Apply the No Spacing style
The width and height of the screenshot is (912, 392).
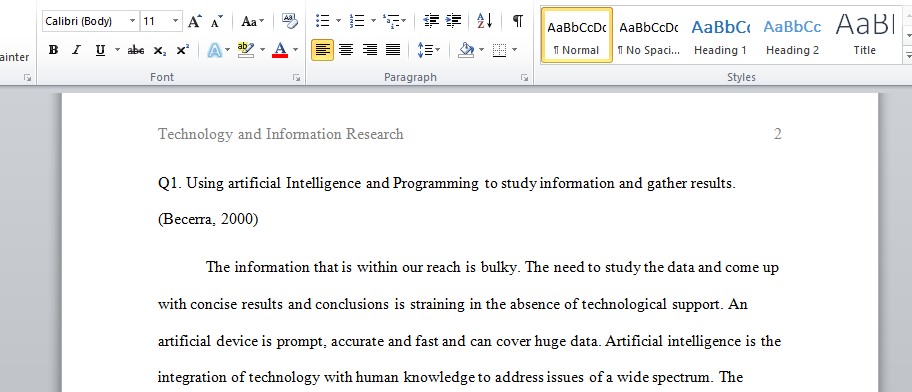[x=649, y=35]
